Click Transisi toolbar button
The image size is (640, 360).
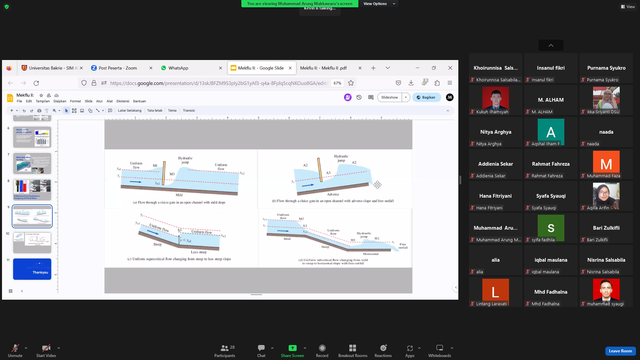point(189,111)
